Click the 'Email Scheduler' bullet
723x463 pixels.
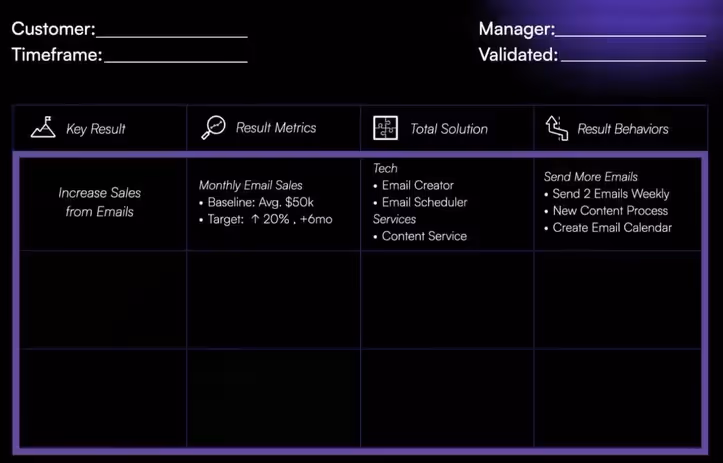[x=420, y=202]
